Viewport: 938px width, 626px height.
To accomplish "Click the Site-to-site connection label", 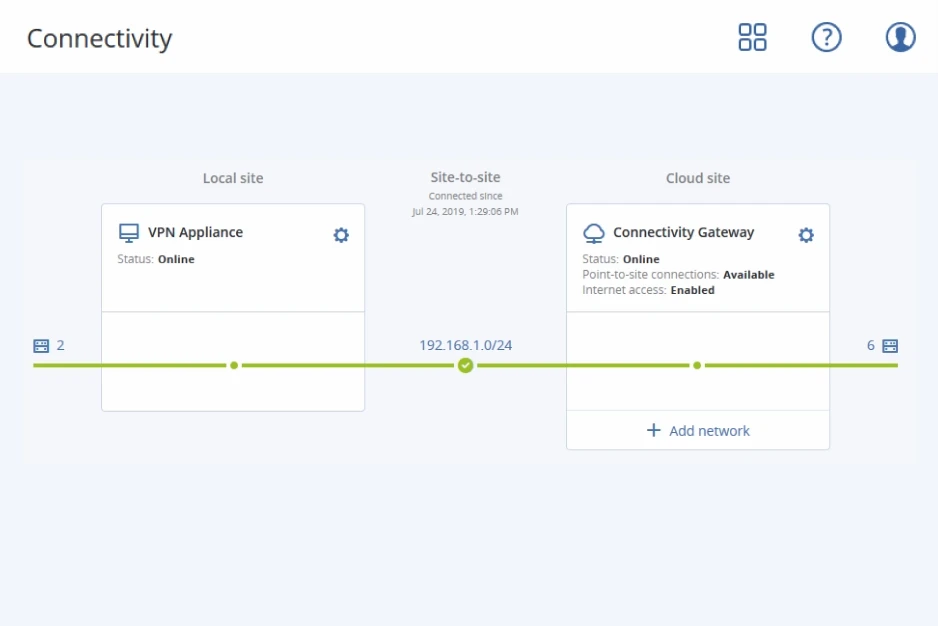I will (x=465, y=177).
